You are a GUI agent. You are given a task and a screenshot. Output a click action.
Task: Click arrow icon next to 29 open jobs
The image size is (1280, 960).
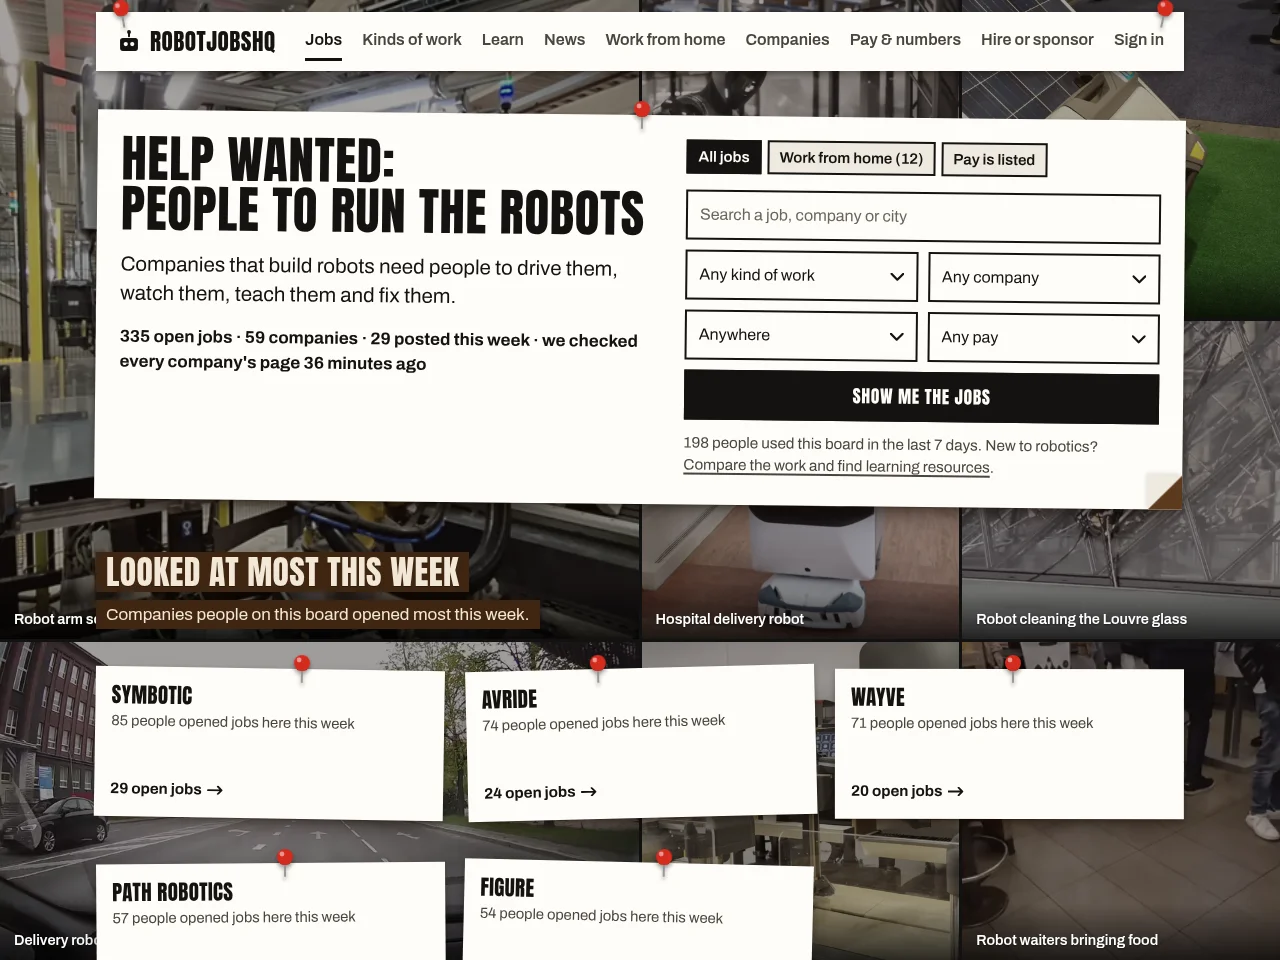pos(214,790)
